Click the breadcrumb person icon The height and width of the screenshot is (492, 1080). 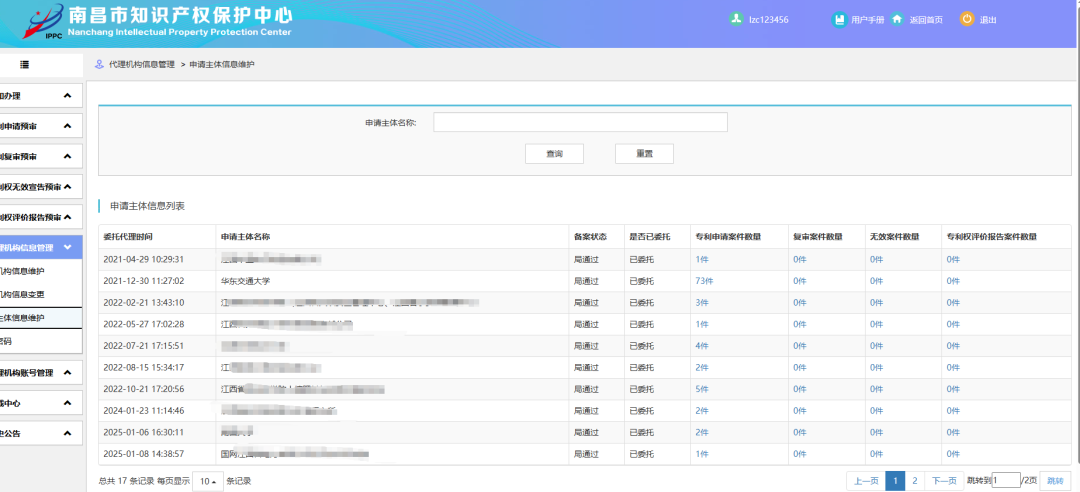[99, 65]
